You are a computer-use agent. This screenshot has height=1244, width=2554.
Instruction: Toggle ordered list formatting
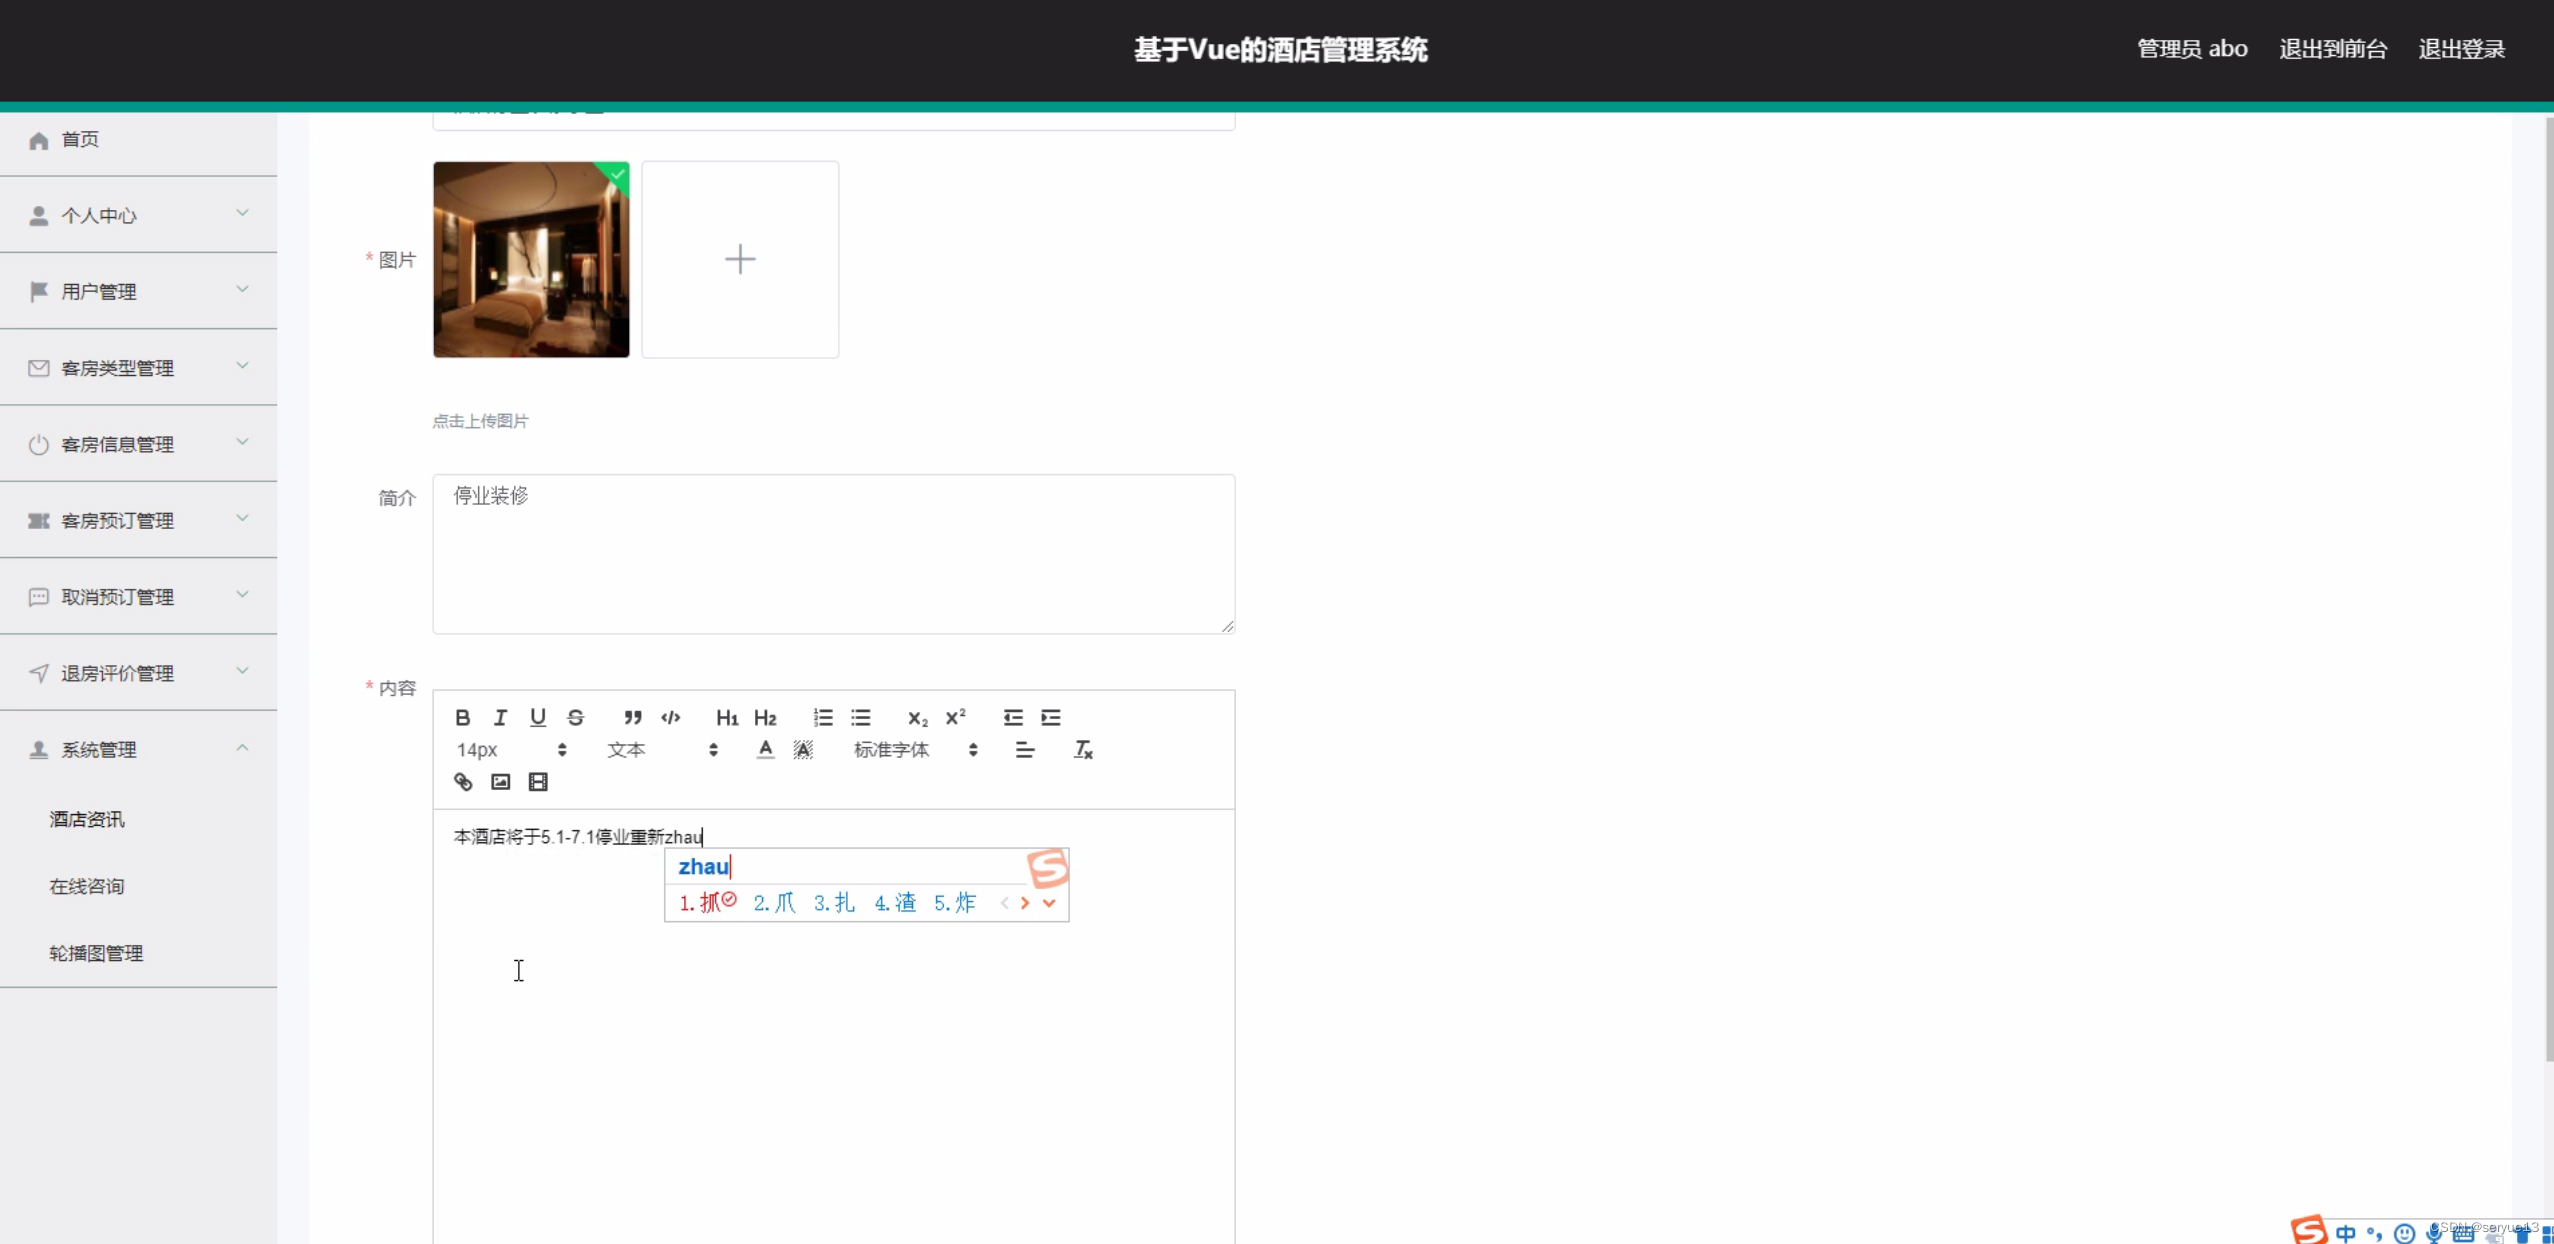pyautogui.click(x=823, y=717)
